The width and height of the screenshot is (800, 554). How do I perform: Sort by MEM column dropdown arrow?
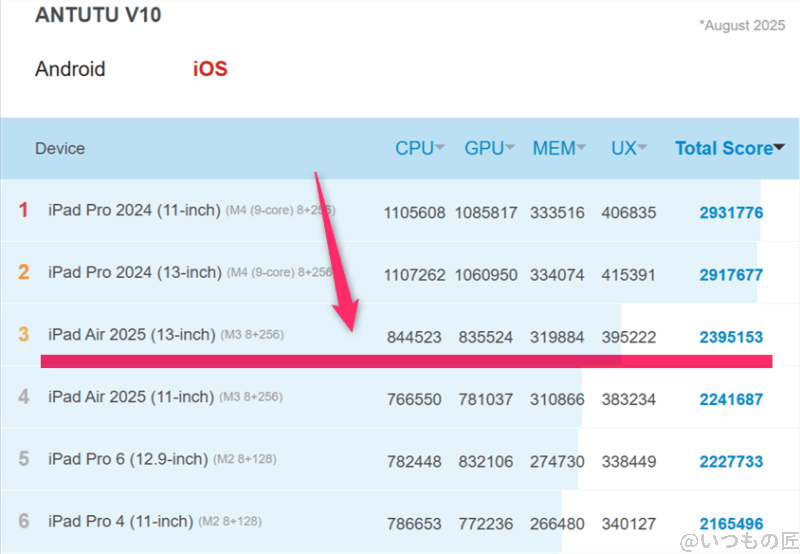click(x=582, y=148)
